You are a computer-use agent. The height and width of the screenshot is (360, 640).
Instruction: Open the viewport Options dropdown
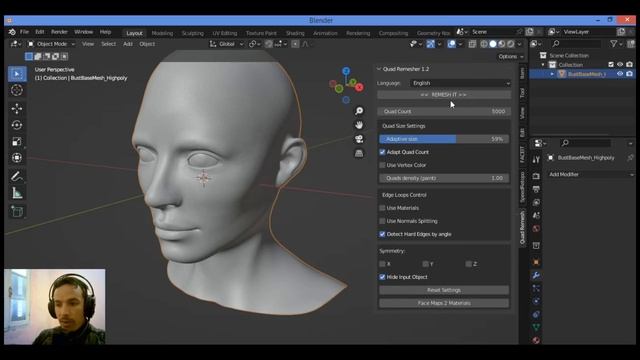coord(511,56)
